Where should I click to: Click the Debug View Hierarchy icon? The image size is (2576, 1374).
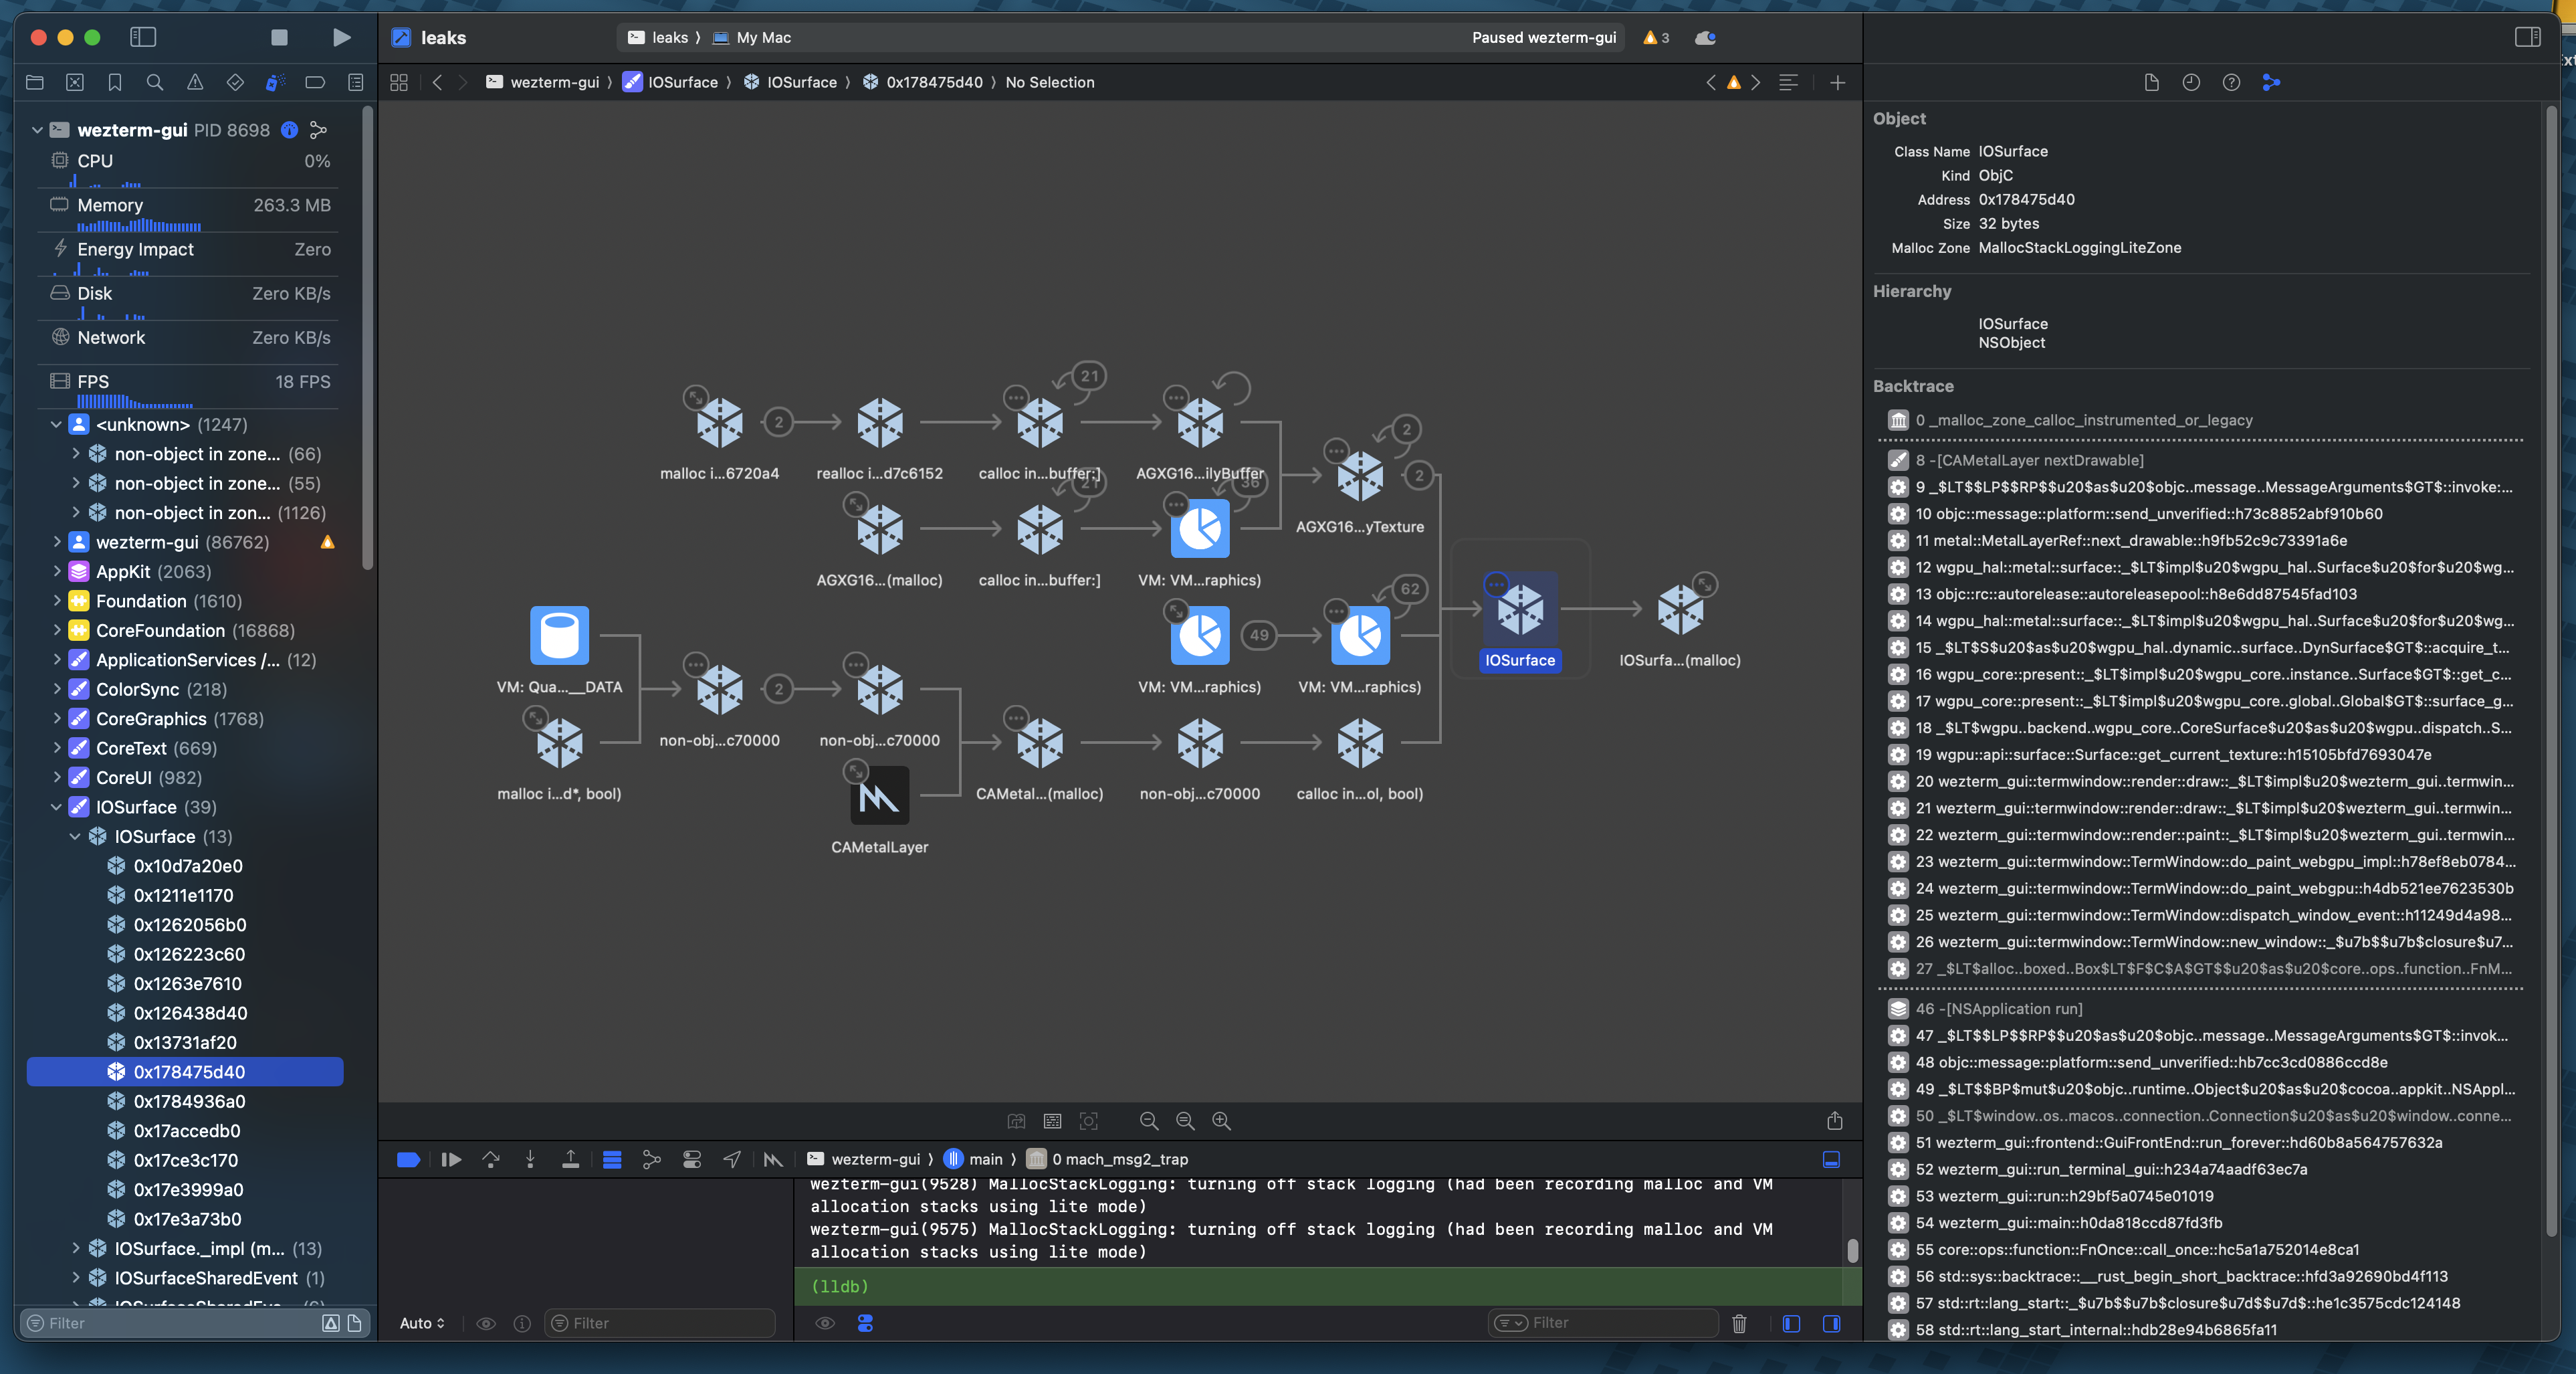612,1159
